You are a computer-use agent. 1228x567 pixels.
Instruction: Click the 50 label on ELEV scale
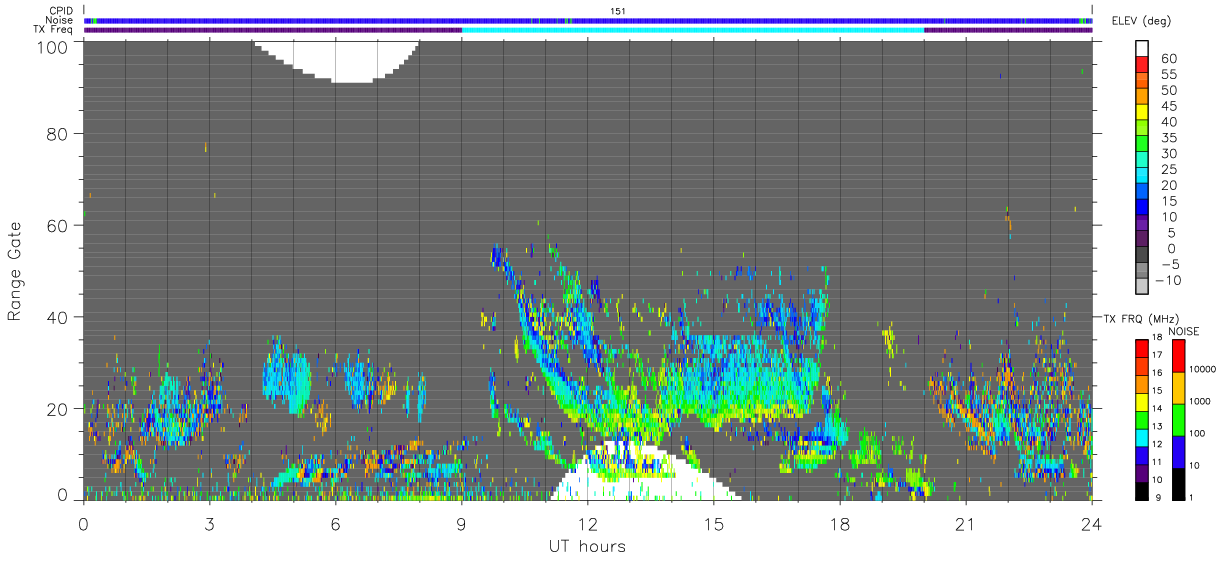[x=1168, y=90]
